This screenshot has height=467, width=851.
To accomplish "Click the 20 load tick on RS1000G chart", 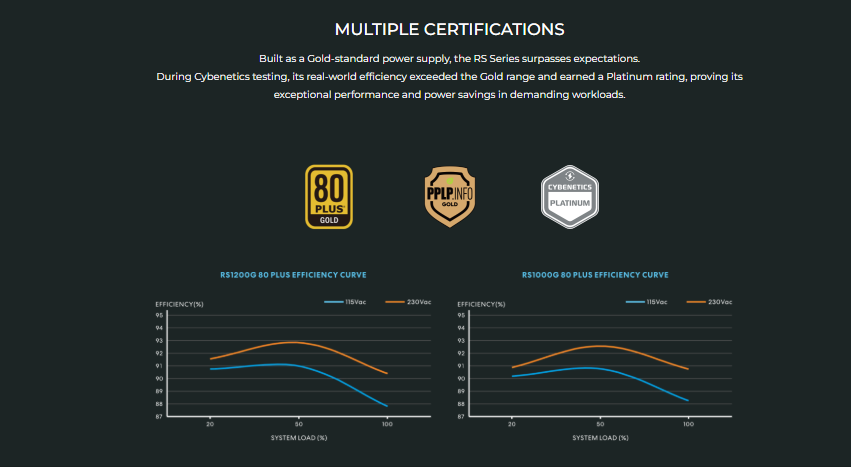I will click(511, 425).
